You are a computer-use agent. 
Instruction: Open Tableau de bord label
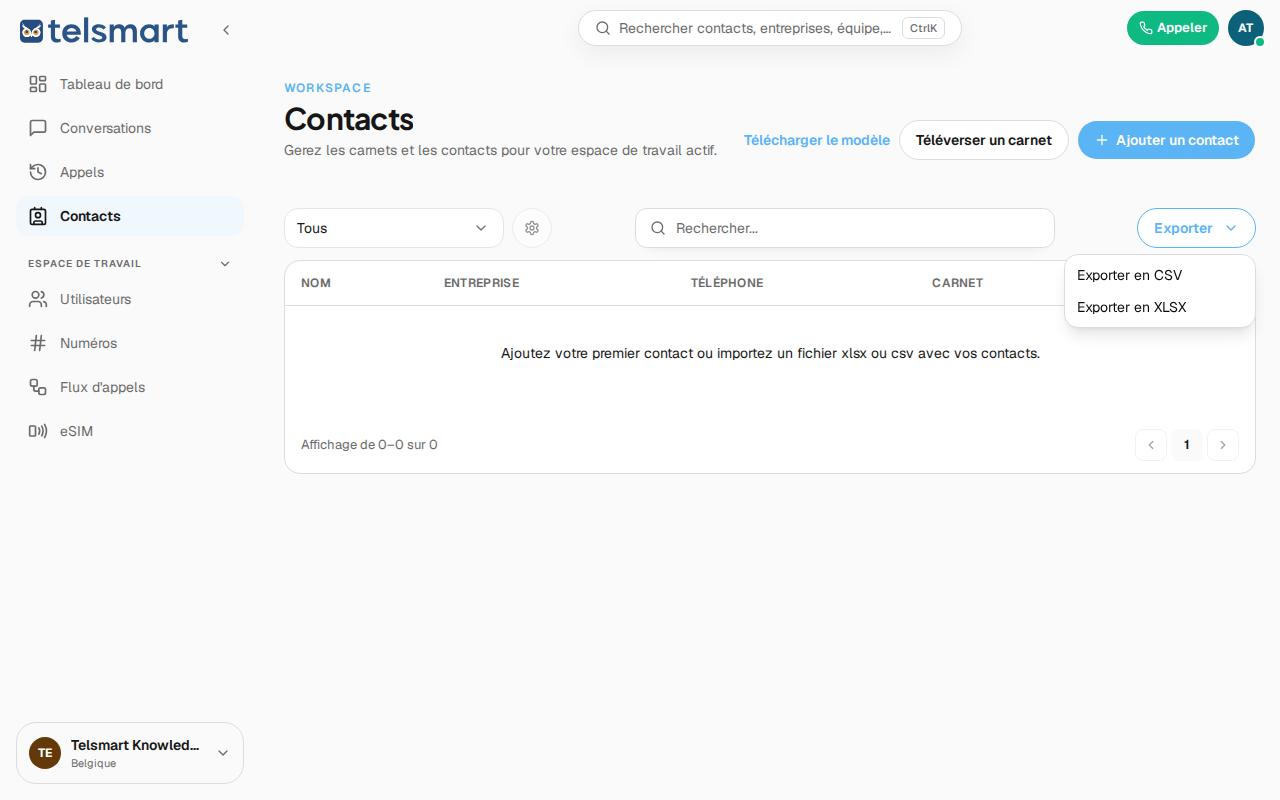(111, 84)
